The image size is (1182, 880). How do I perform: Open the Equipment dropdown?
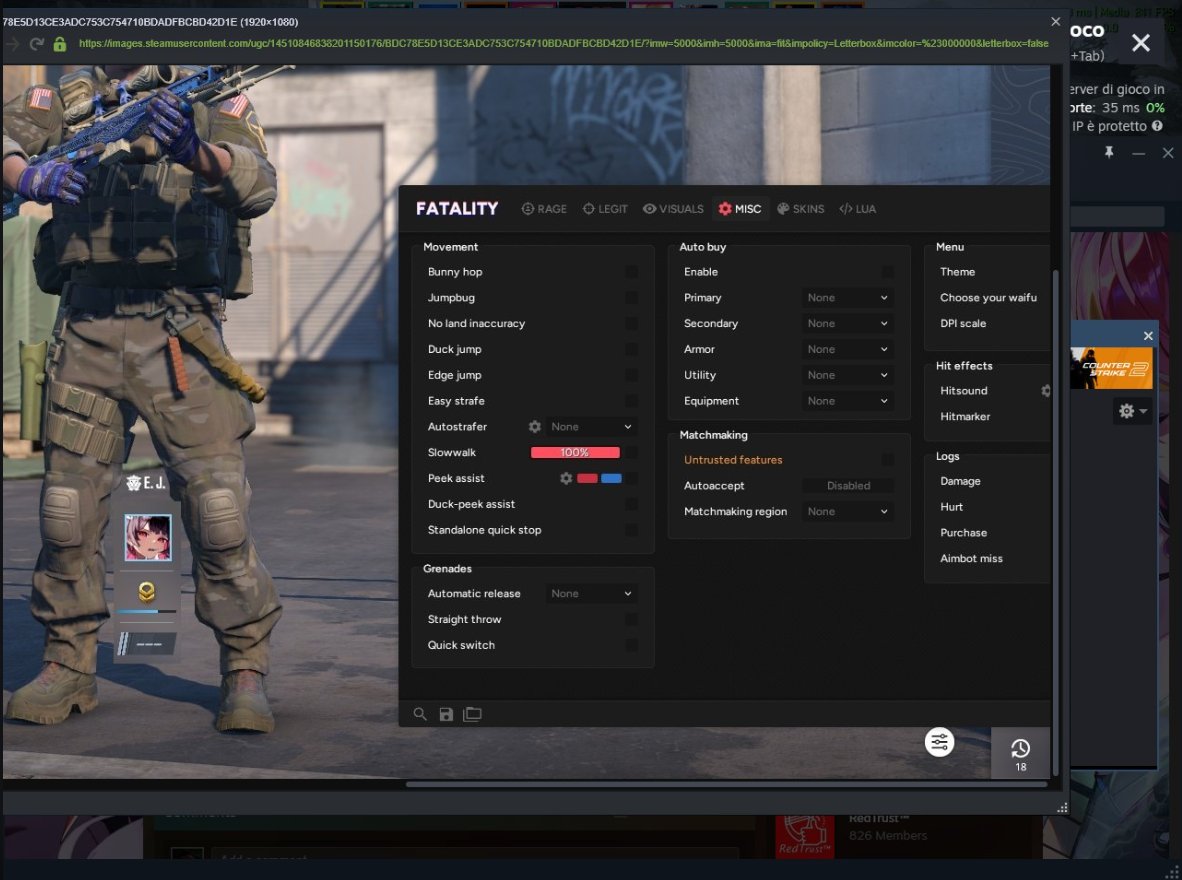coord(848,401)
